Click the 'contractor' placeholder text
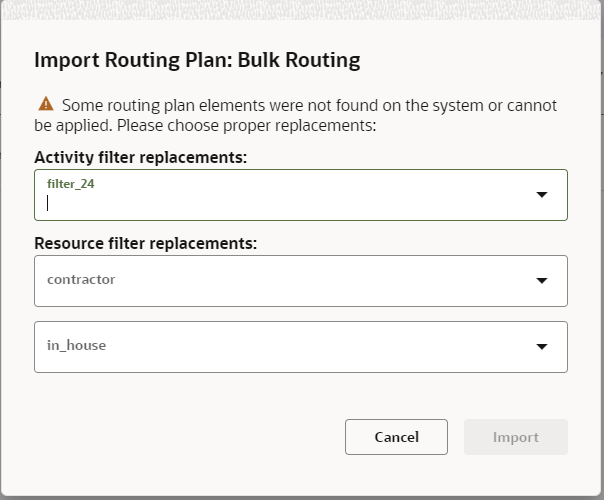This screenshot has width=604, height=500. click(81, 280)
